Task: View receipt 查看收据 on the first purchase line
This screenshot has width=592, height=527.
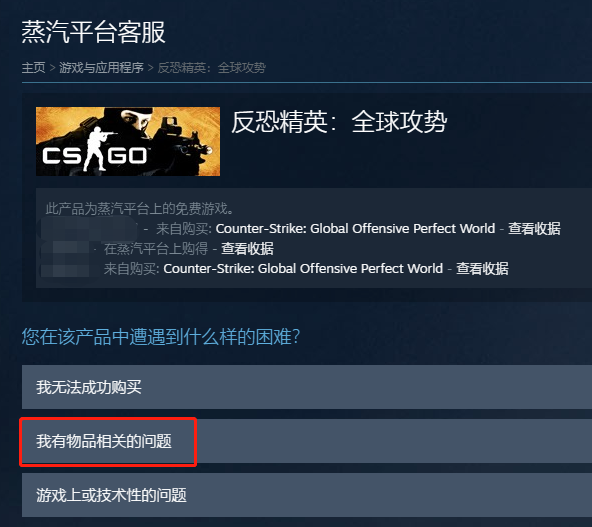Action: pyautogui.click(x=534, y=229)
